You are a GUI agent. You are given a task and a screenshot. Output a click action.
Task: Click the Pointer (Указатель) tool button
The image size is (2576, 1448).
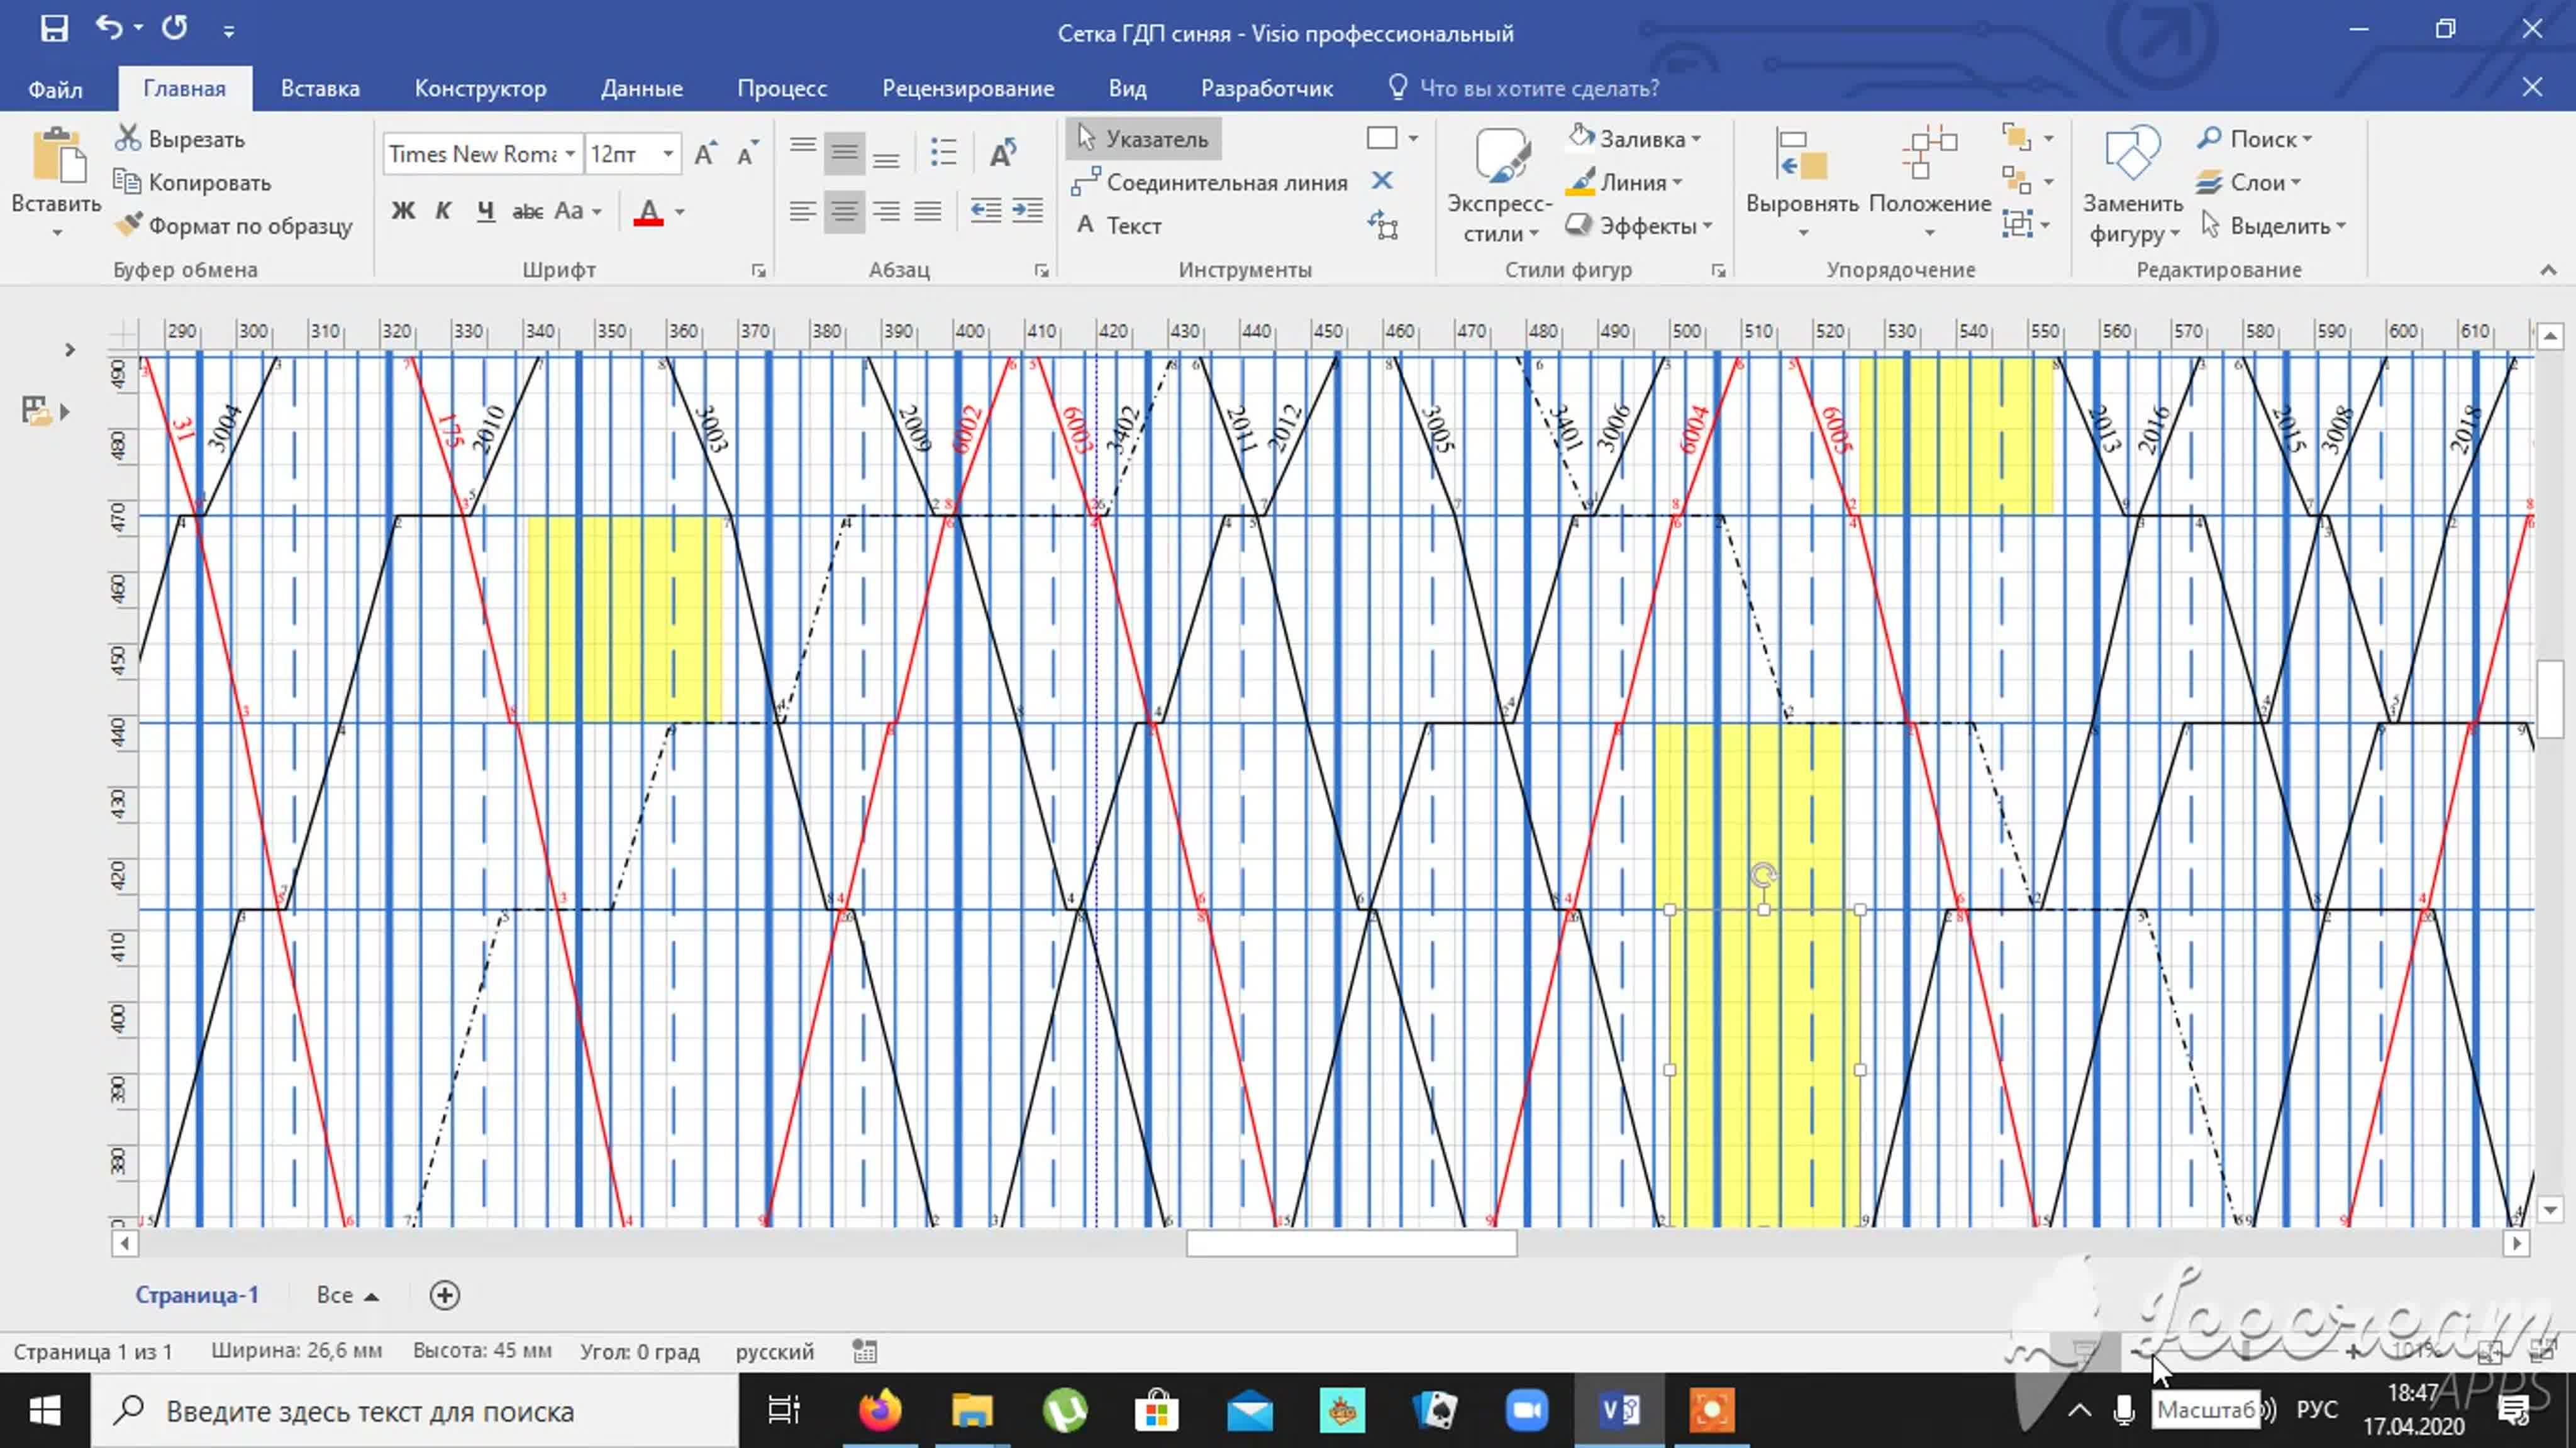1143,139
